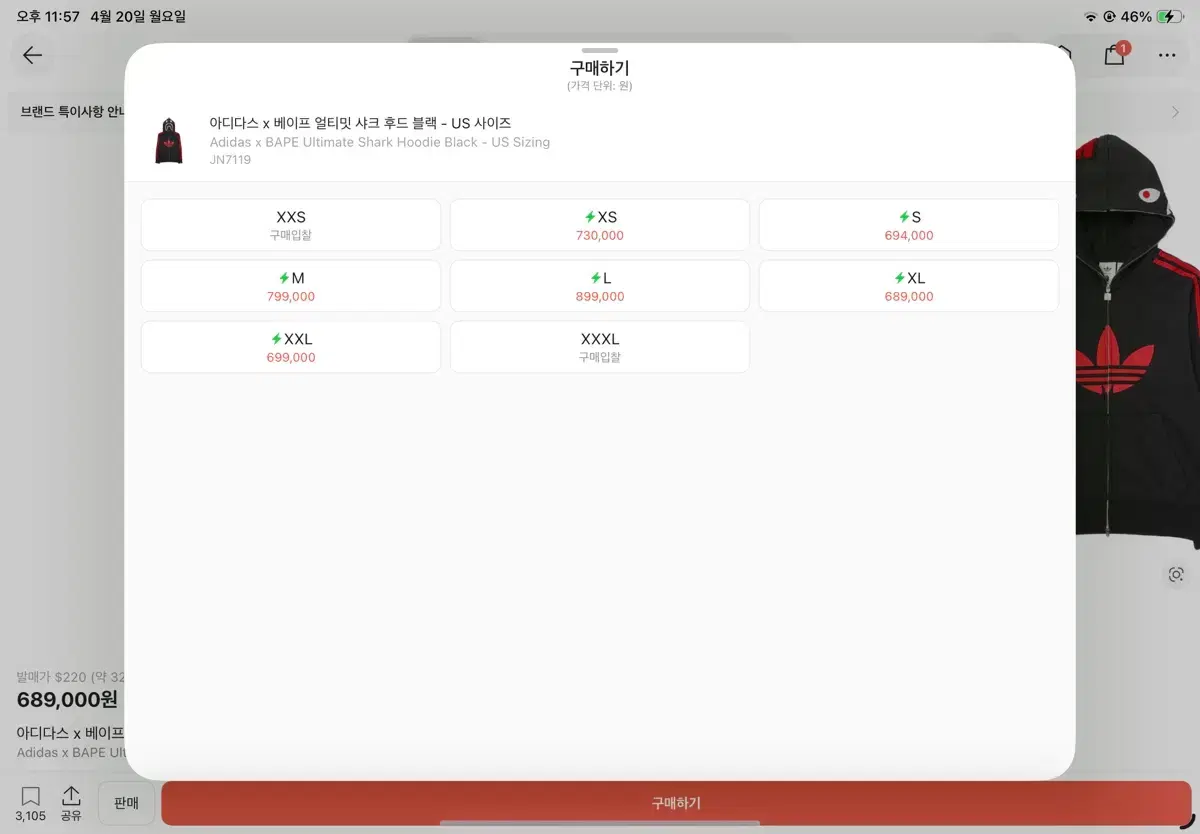1200x834 pixels.
Task: Expand the 브랜드 특이사항 안내 chevron
Action: [x=1175, y=112]
